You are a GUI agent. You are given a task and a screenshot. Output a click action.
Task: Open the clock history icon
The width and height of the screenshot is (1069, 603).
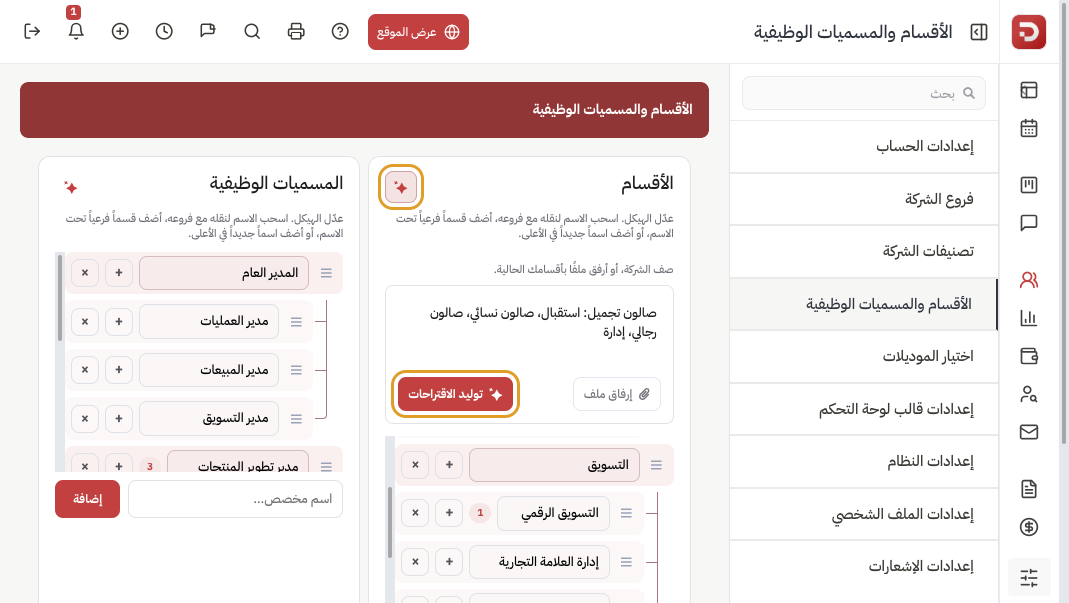point(164,31)
